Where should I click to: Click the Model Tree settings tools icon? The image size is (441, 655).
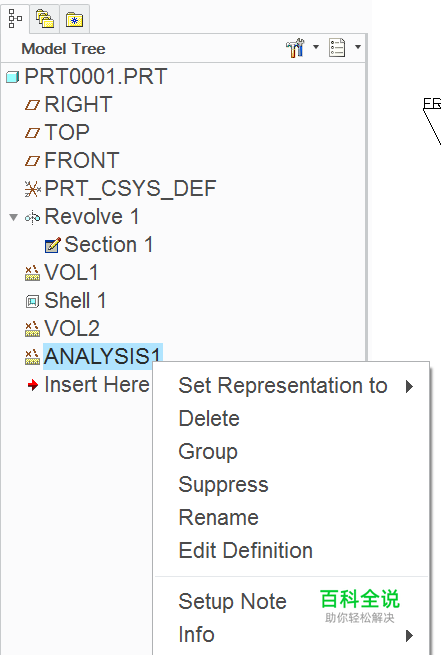tap(295, 48)
